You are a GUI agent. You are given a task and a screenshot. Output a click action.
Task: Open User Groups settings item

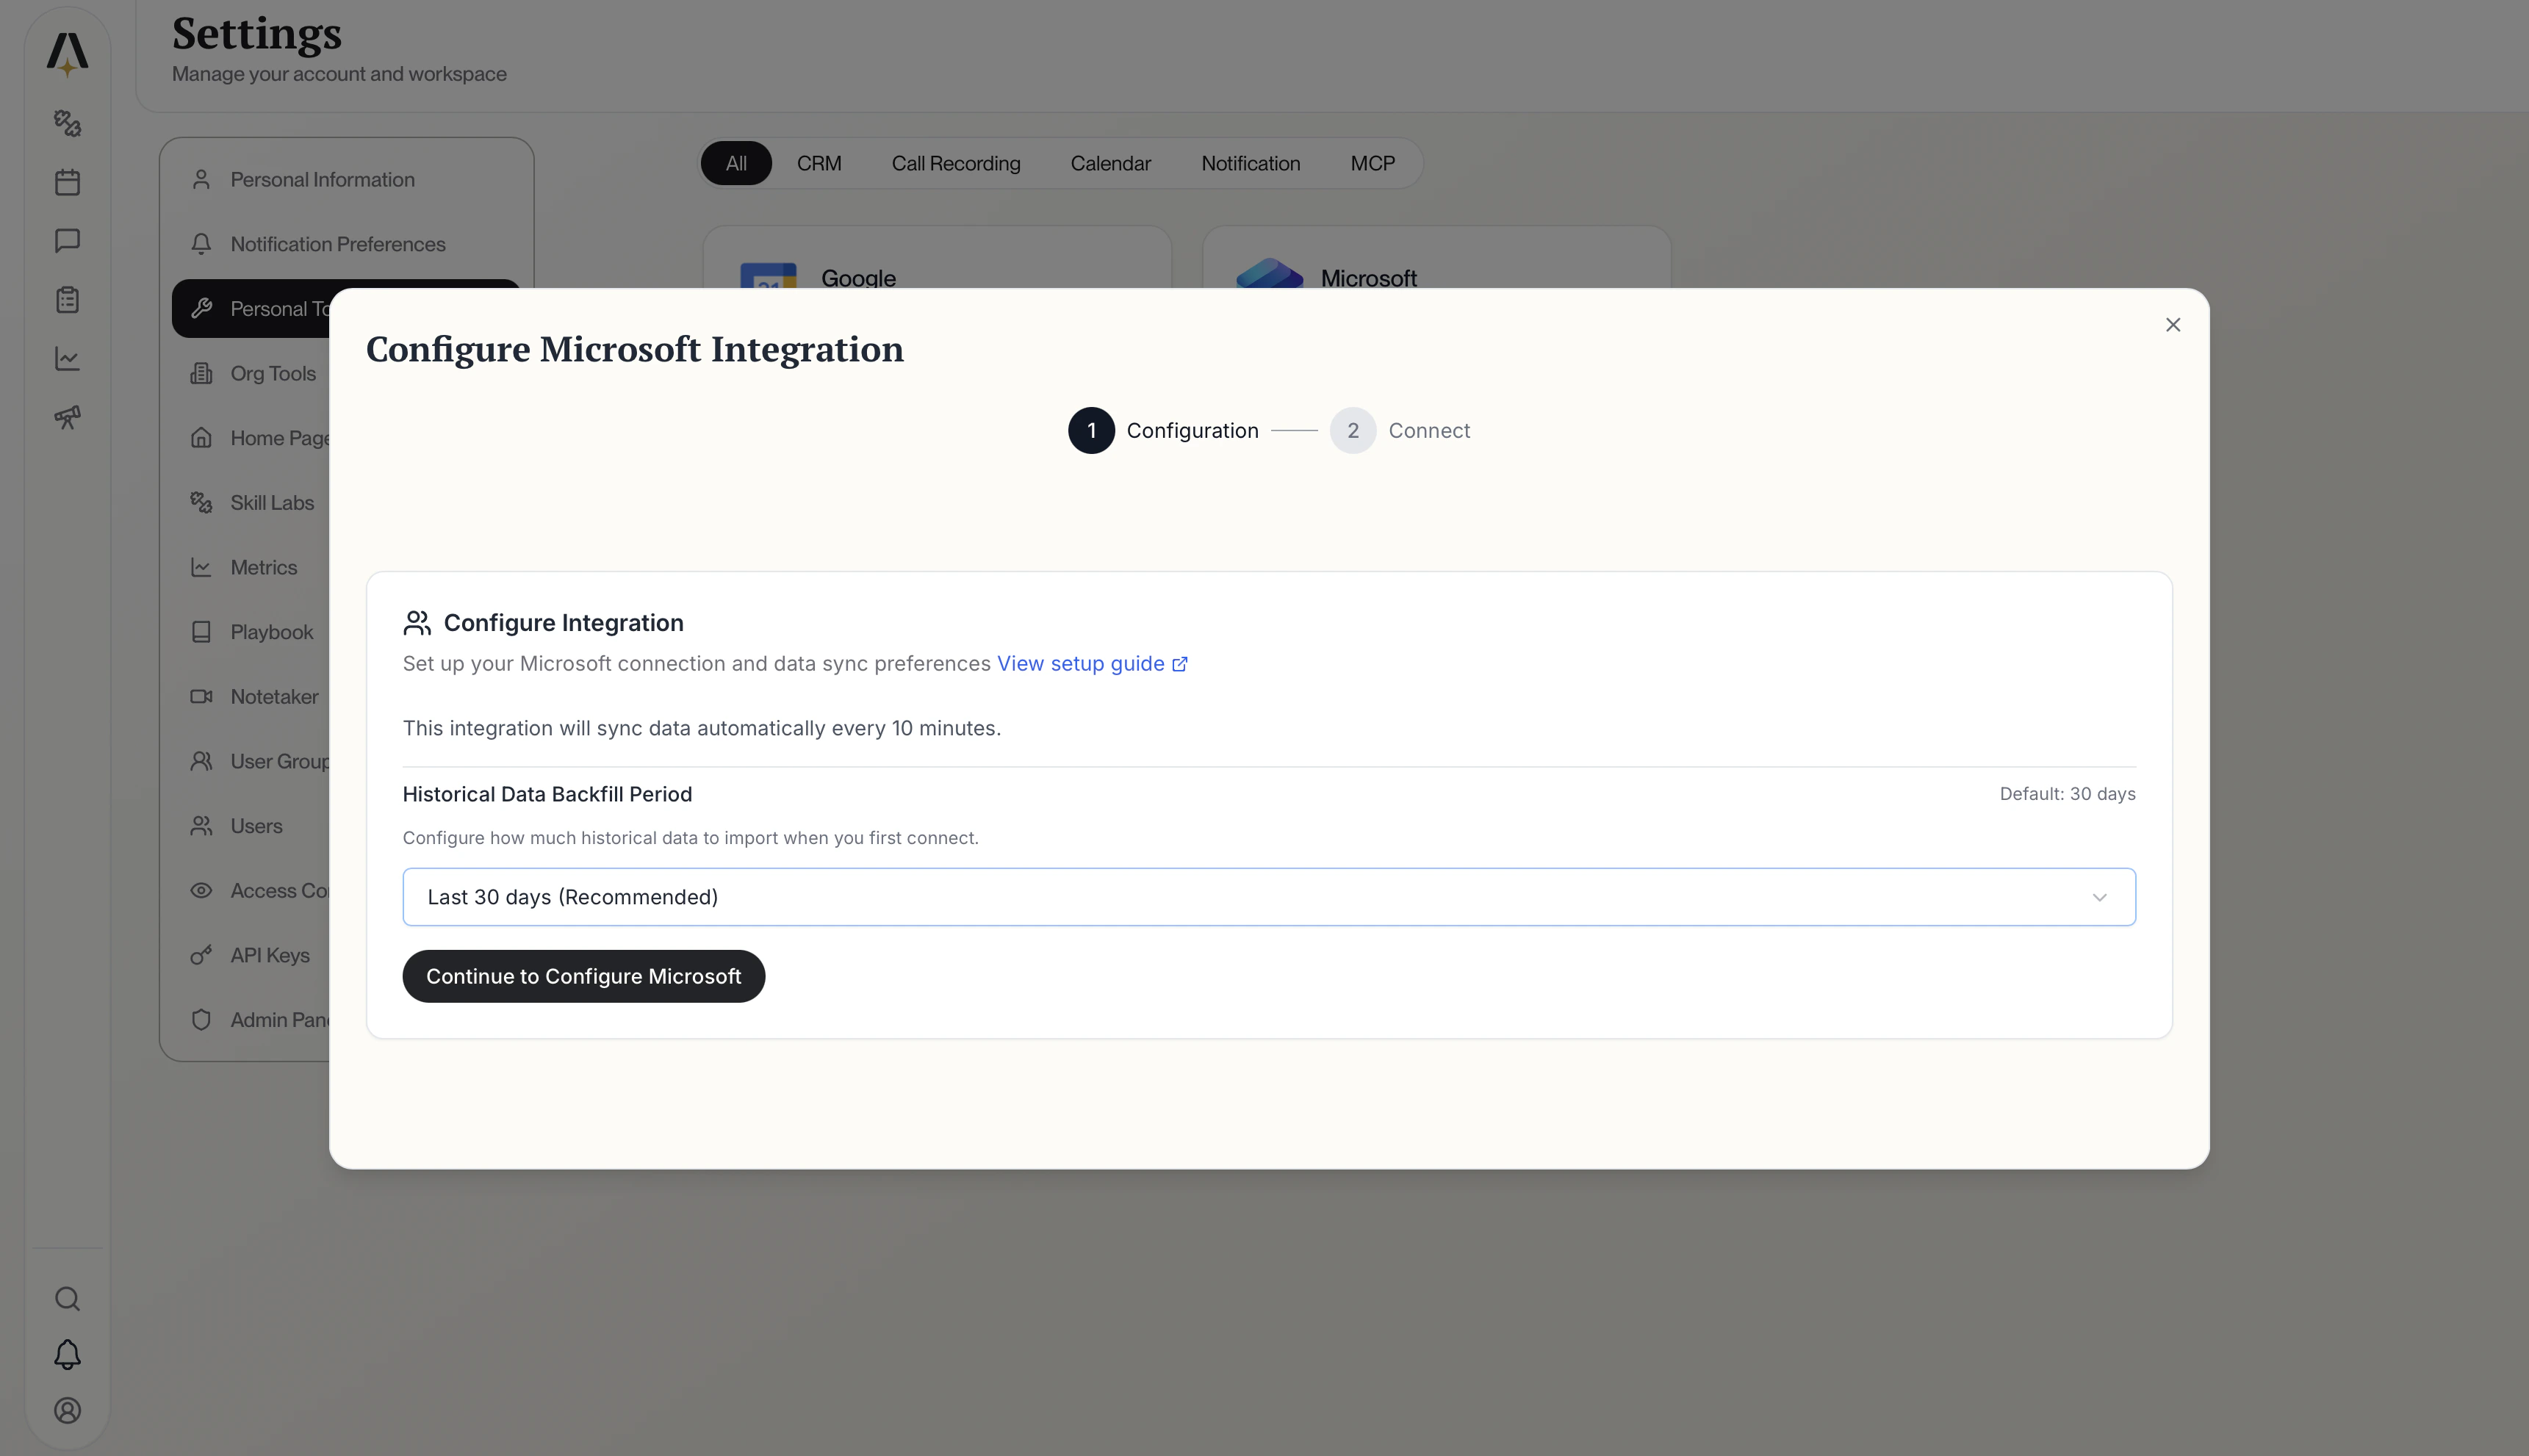tap(251, 761)
